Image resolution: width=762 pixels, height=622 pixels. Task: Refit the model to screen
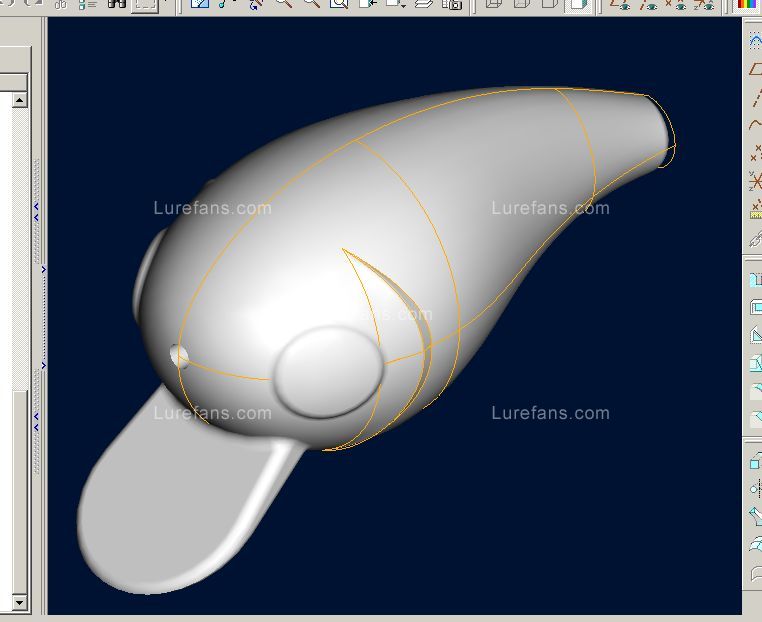[339, 4]
